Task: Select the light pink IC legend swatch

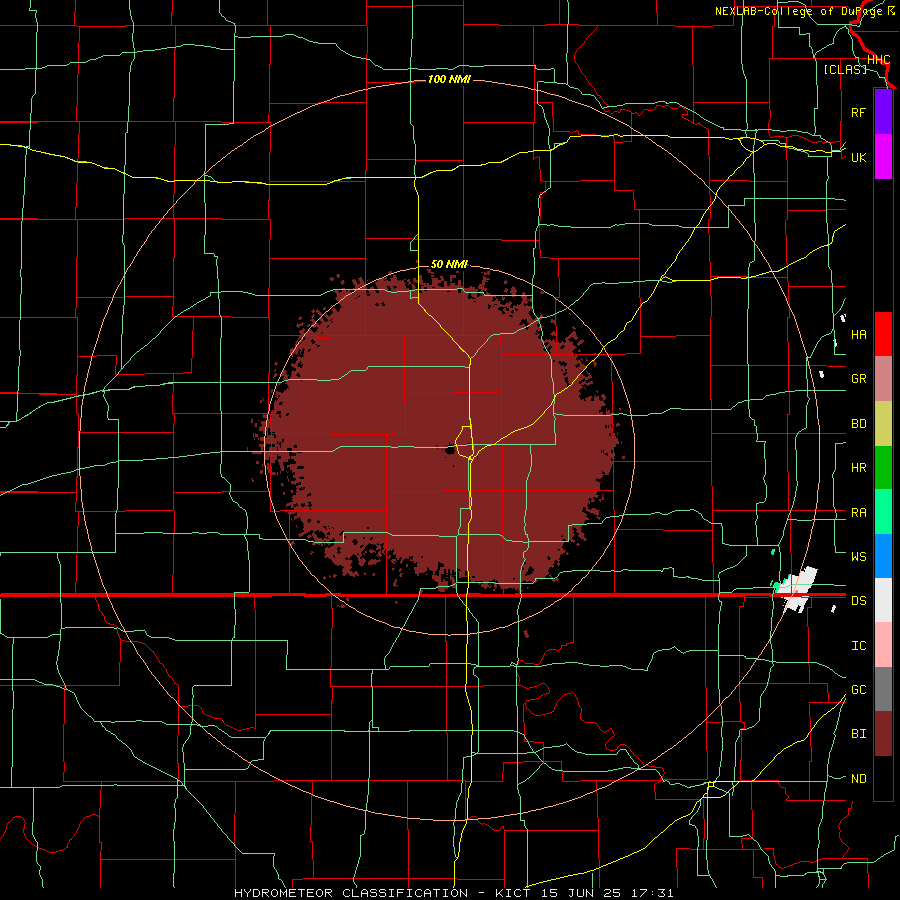Action: [x=883, y=645]
